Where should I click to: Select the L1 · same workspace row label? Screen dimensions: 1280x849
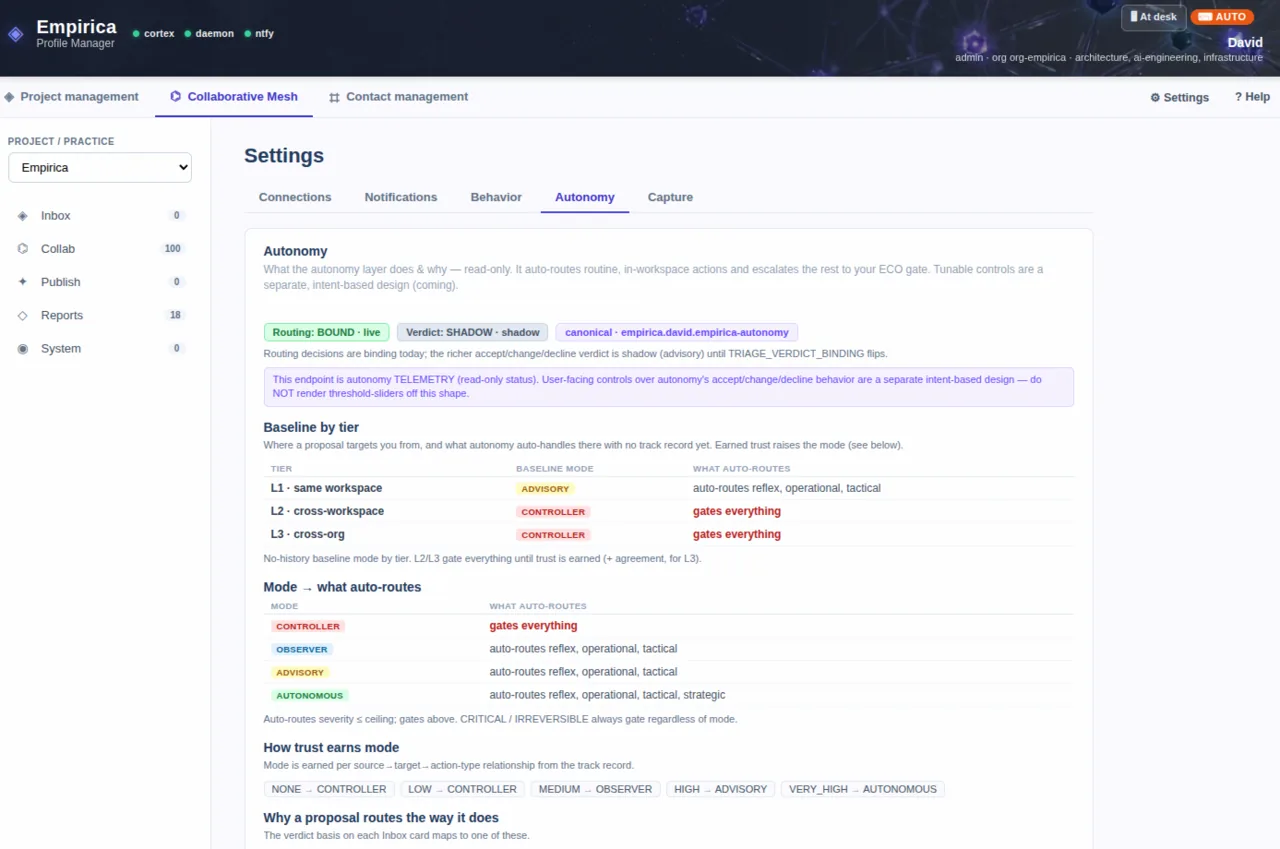[326, 488]
